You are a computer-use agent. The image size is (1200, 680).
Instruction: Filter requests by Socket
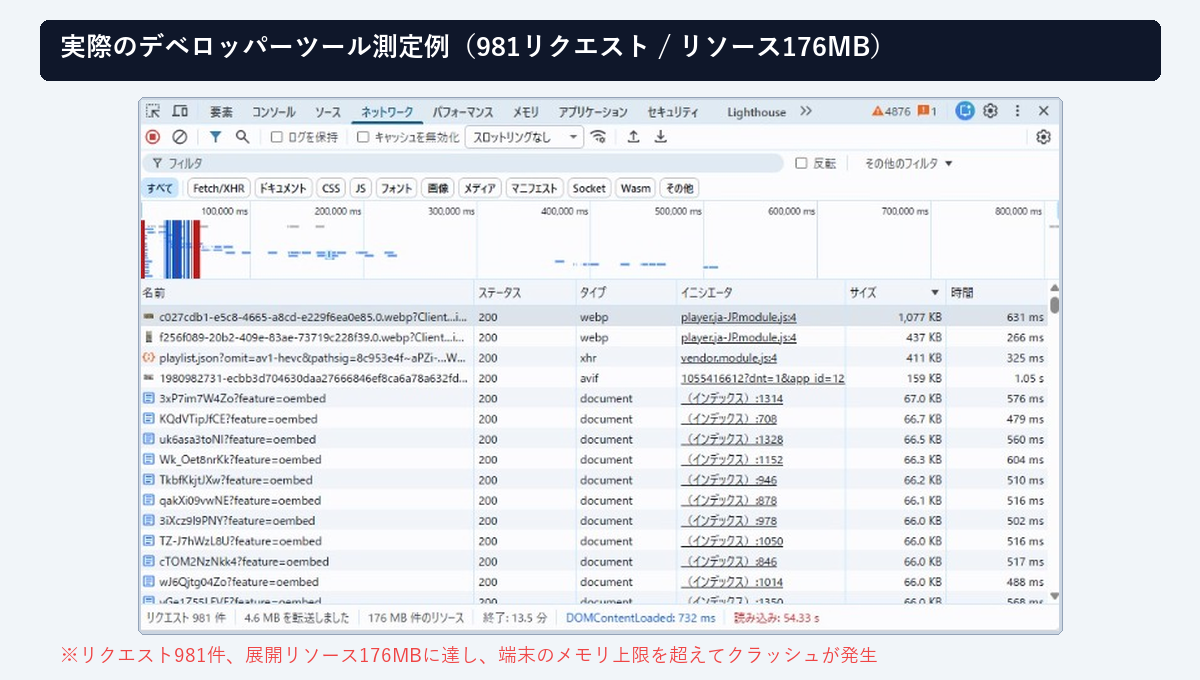[x=589, y=188]
